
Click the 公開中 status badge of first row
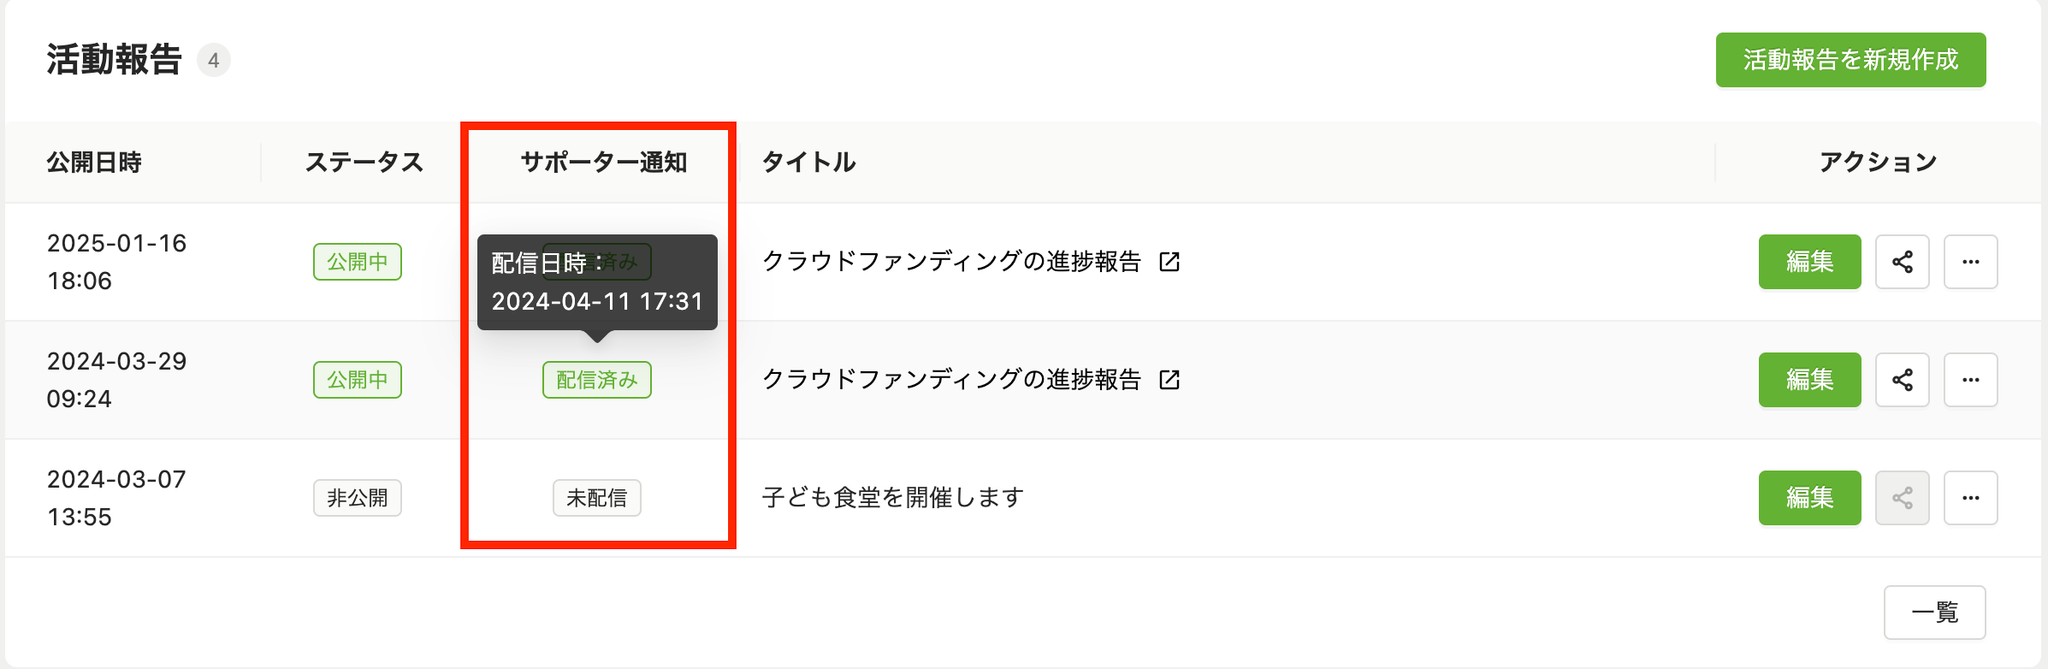click(x=357, y=262)
